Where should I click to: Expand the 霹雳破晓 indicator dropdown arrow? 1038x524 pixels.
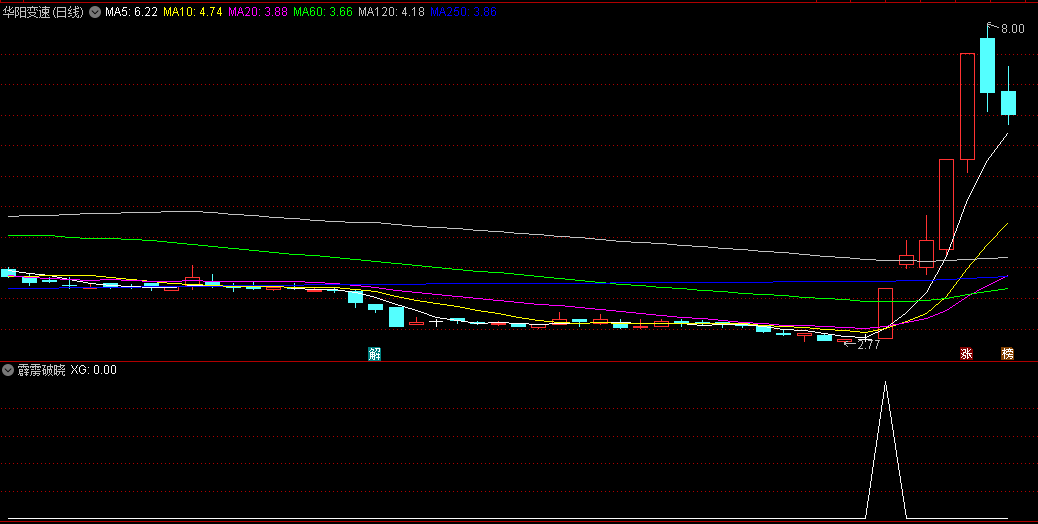tap(9, 370)
